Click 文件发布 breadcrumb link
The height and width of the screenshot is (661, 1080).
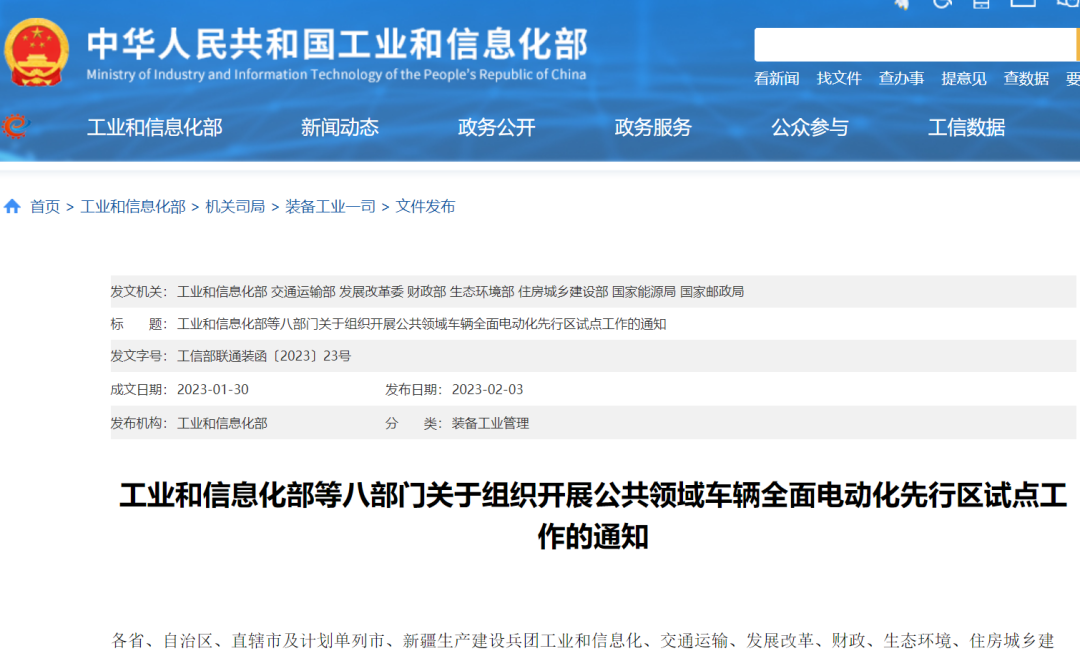[x=425, y=207]
